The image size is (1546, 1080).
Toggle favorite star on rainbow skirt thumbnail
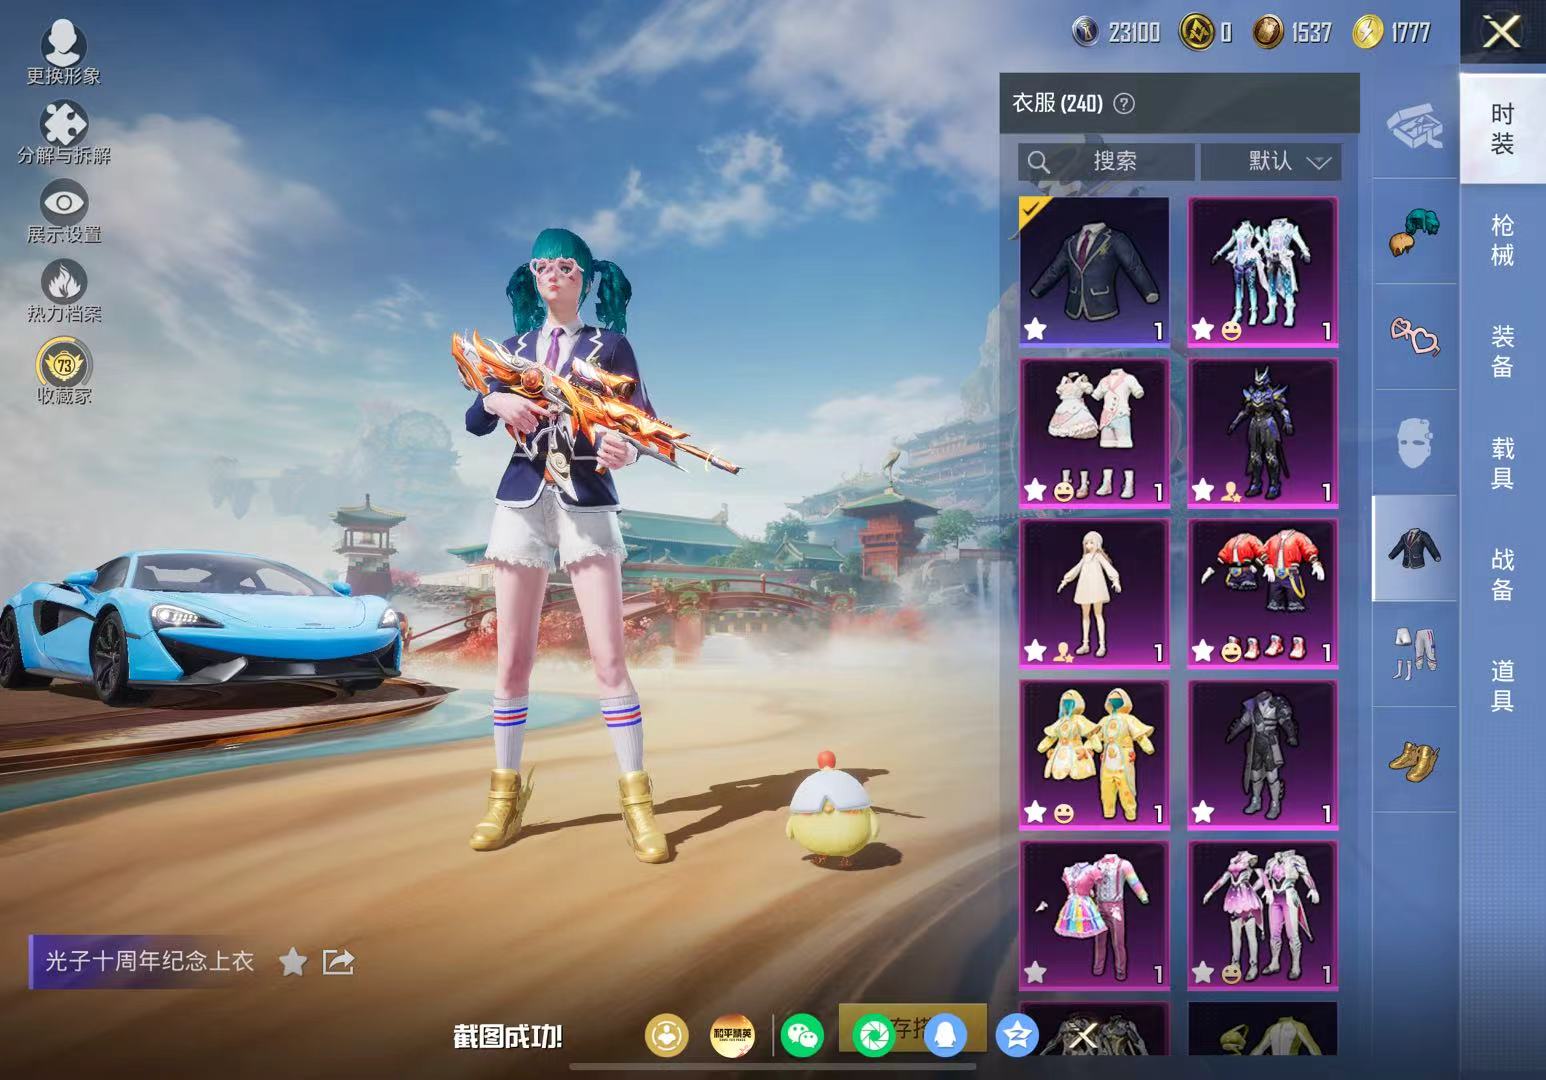pos(1035,972)
